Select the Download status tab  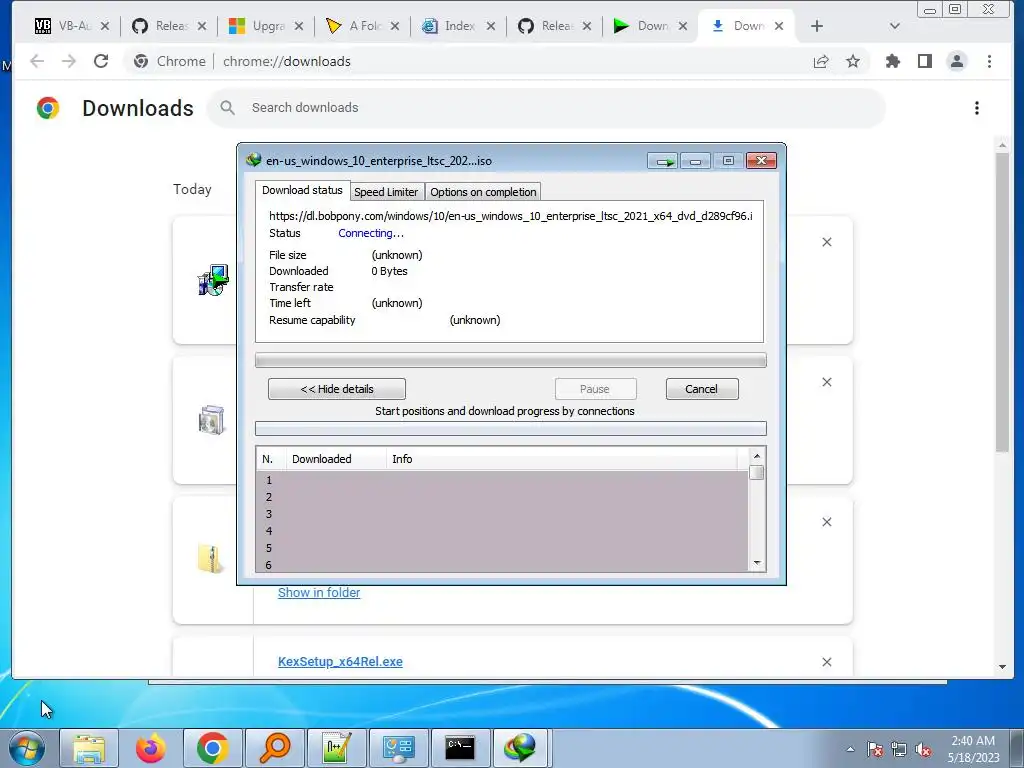[x=302, y=190]
